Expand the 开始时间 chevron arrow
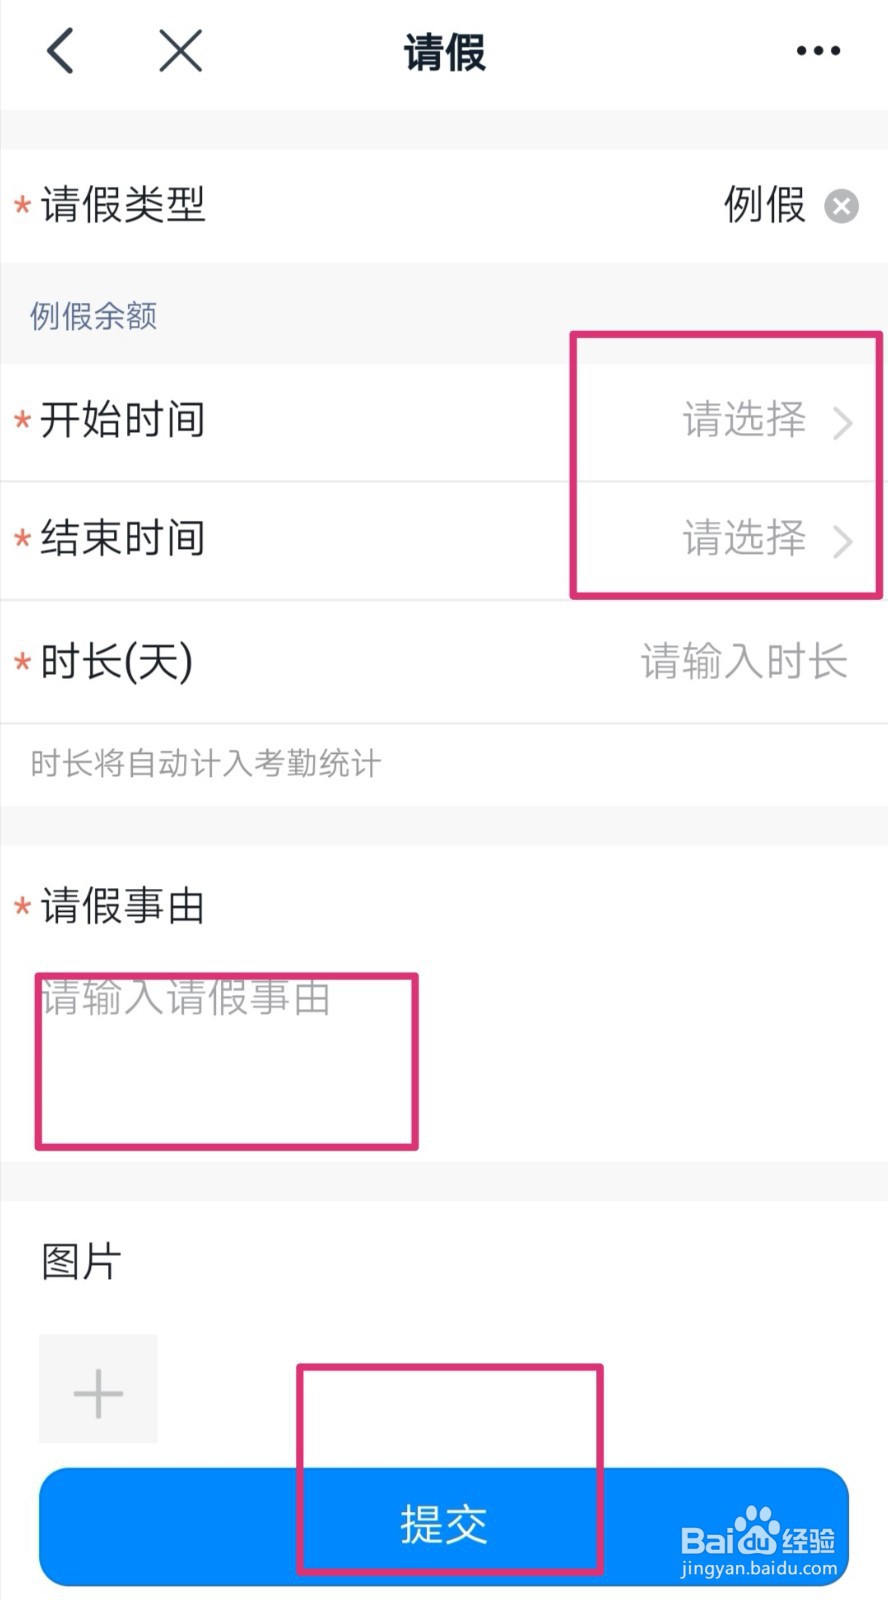The image size is (888, 1600). click(843, 423)
